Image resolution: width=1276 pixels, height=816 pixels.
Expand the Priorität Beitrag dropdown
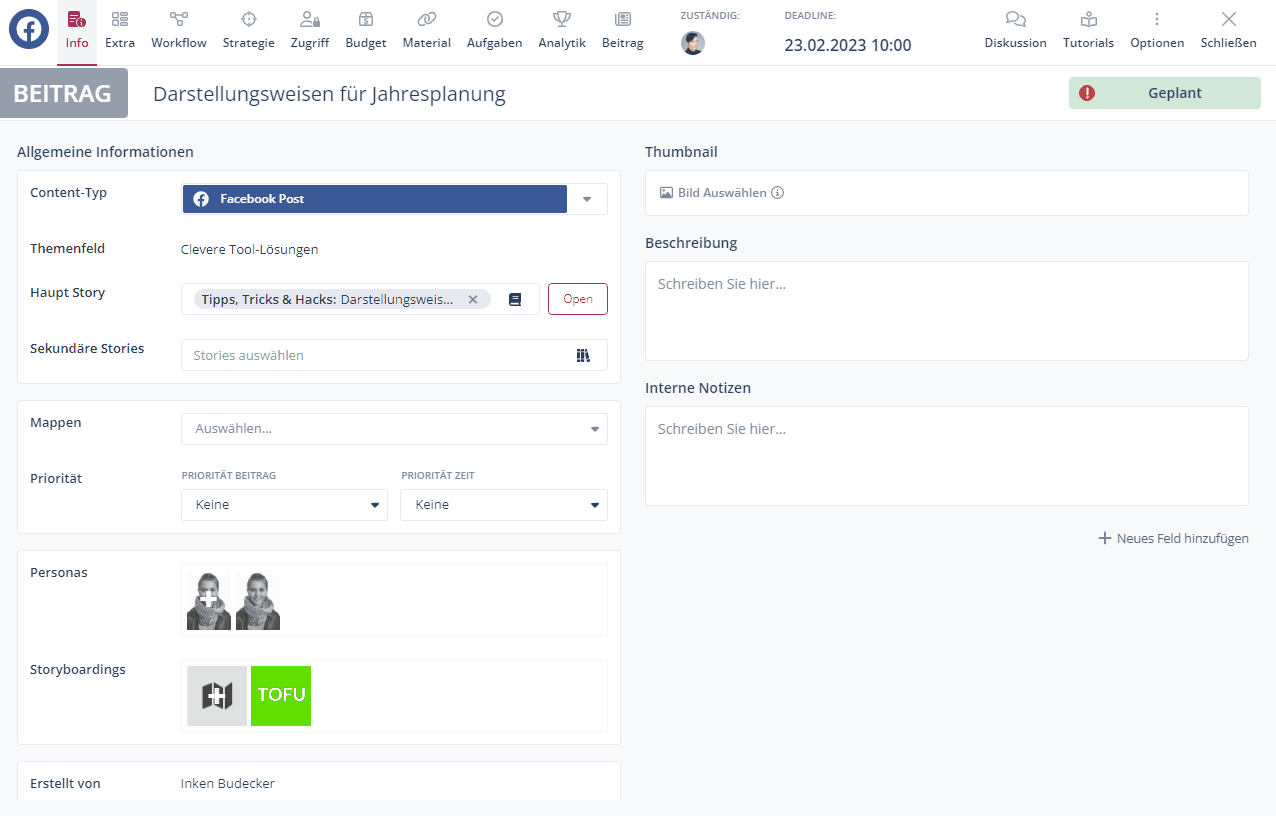284,505
